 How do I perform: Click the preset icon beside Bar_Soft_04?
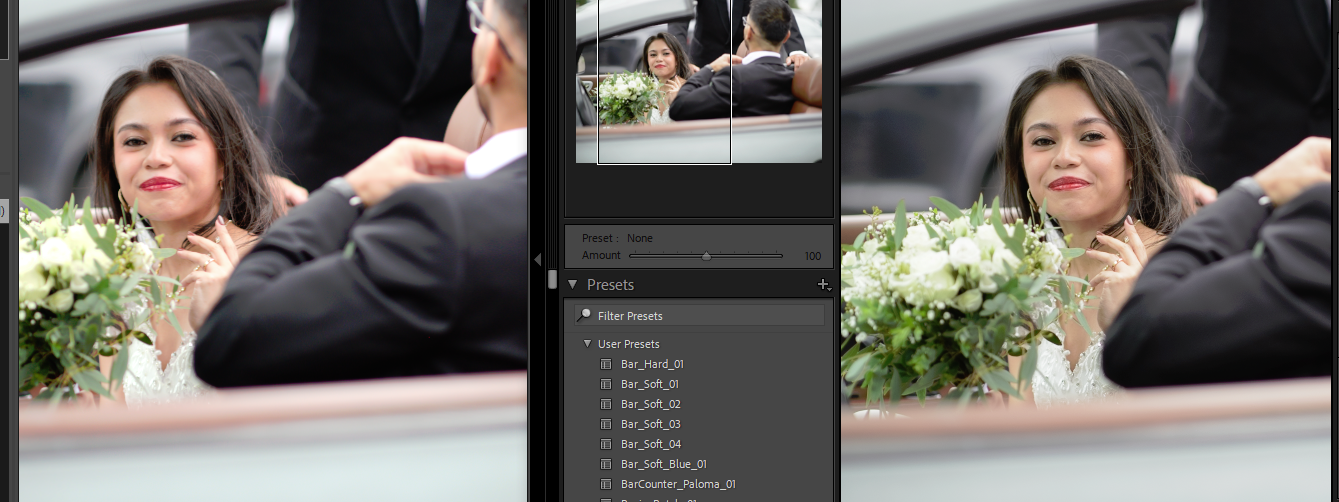[x=606, y=444]
